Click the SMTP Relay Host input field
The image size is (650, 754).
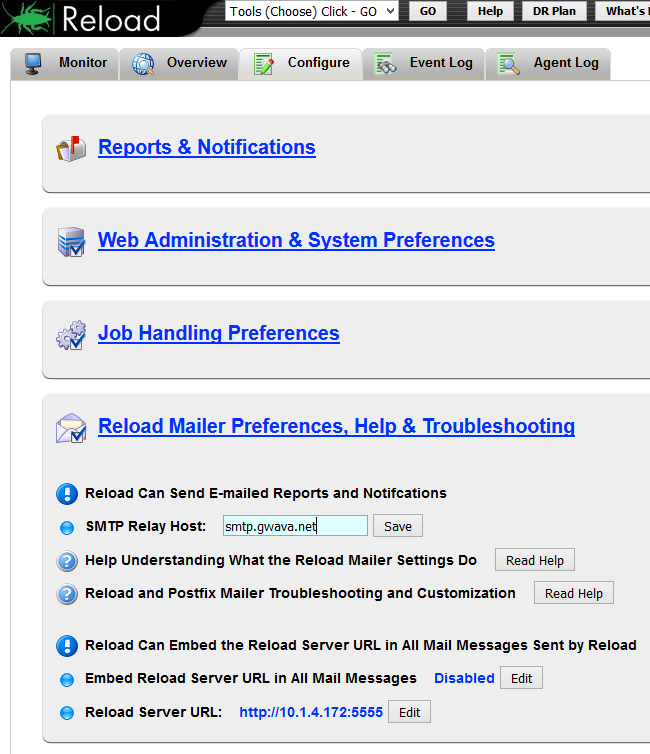pos(295,526)
